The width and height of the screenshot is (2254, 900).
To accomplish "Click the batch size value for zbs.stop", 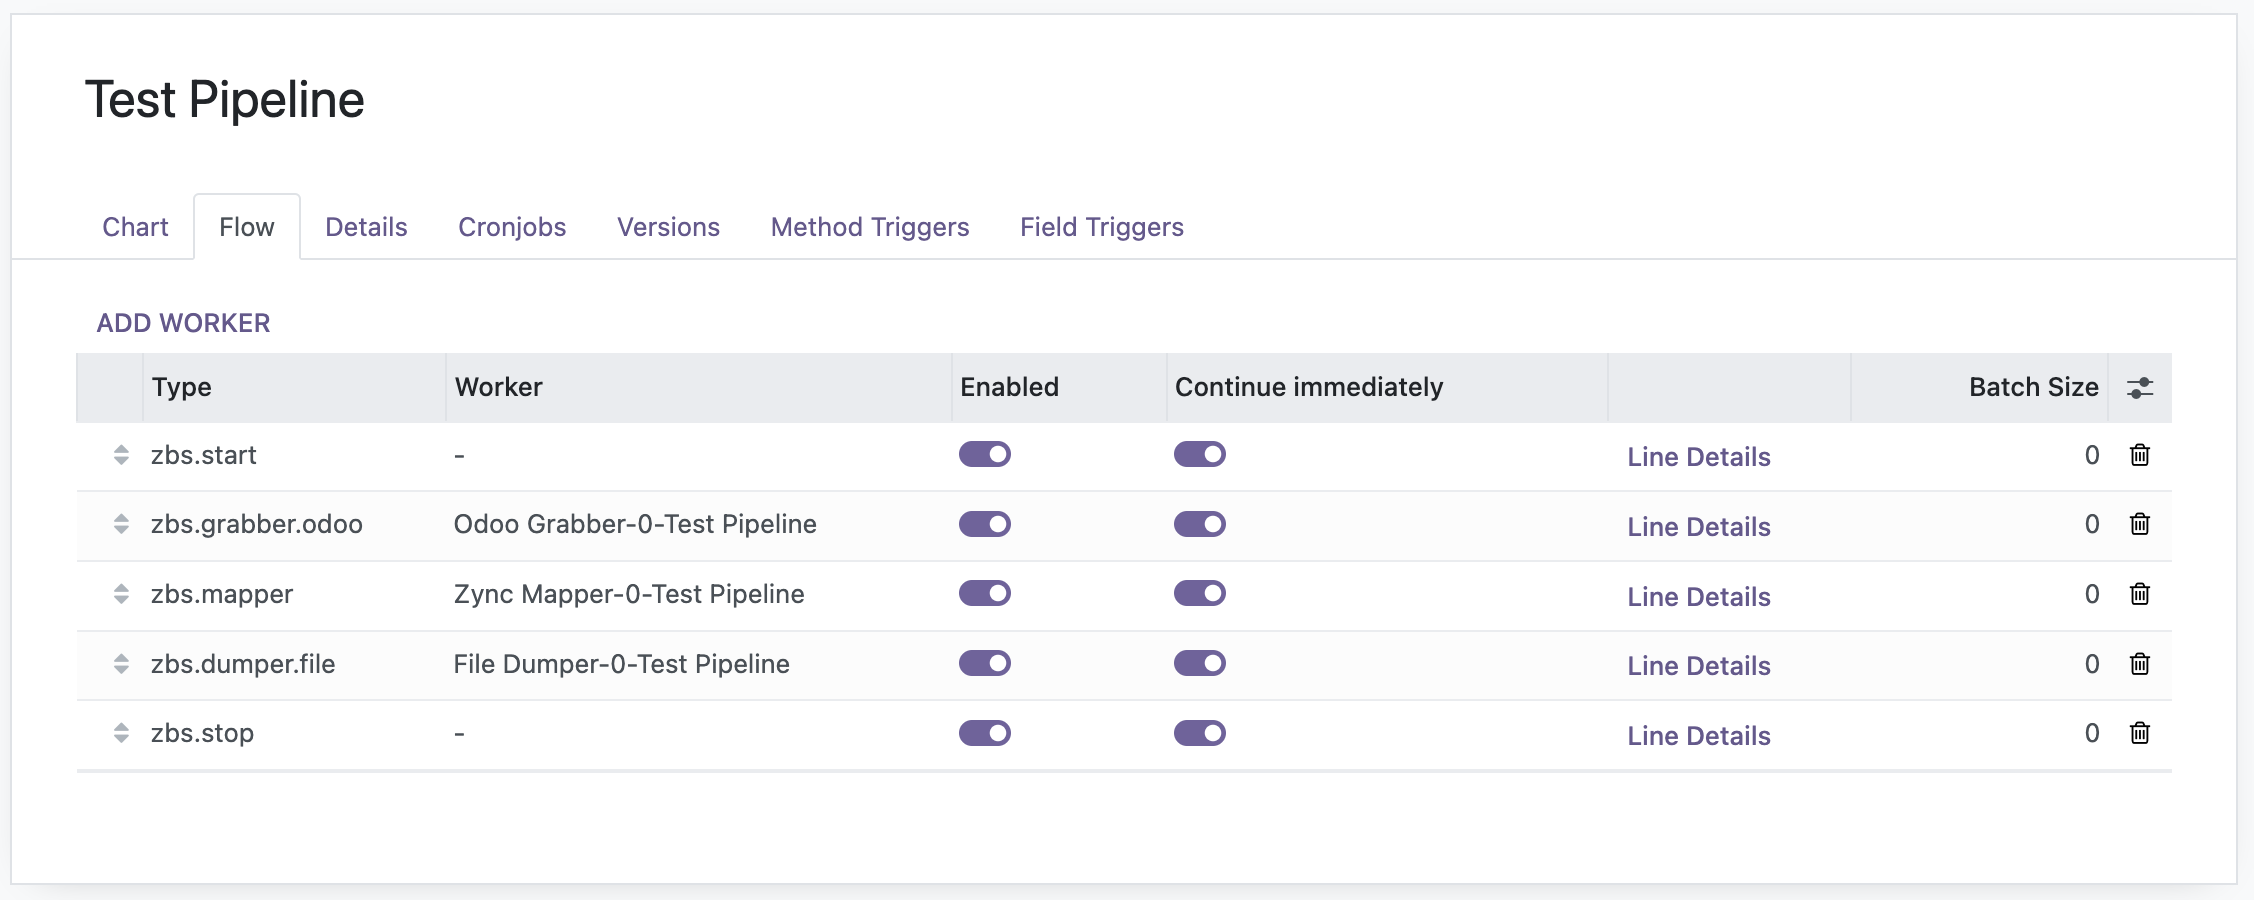I will click(2091, 733).
